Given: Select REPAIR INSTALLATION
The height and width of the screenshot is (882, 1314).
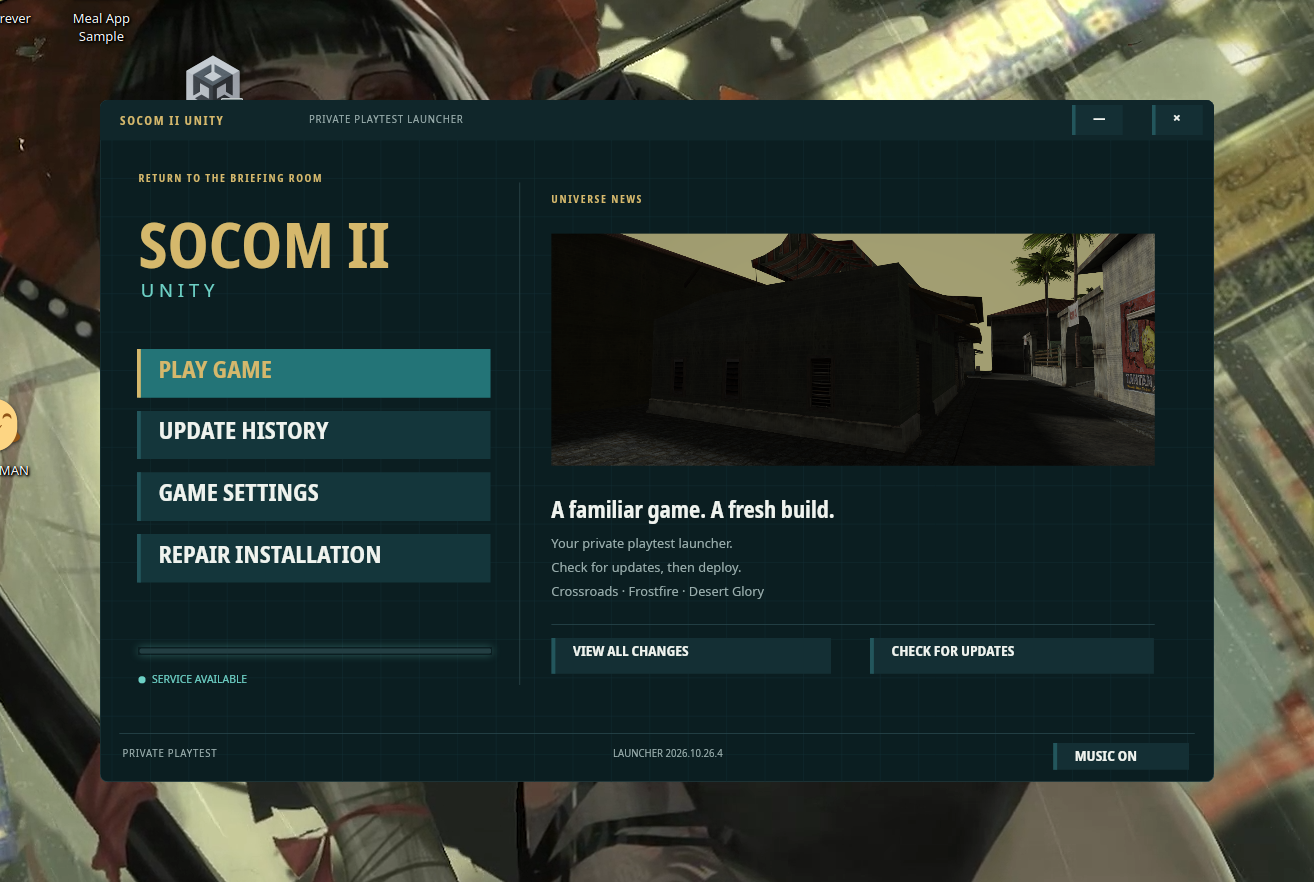Looking at the screenshot, I should pyautogui.click(x=314, y=558).
